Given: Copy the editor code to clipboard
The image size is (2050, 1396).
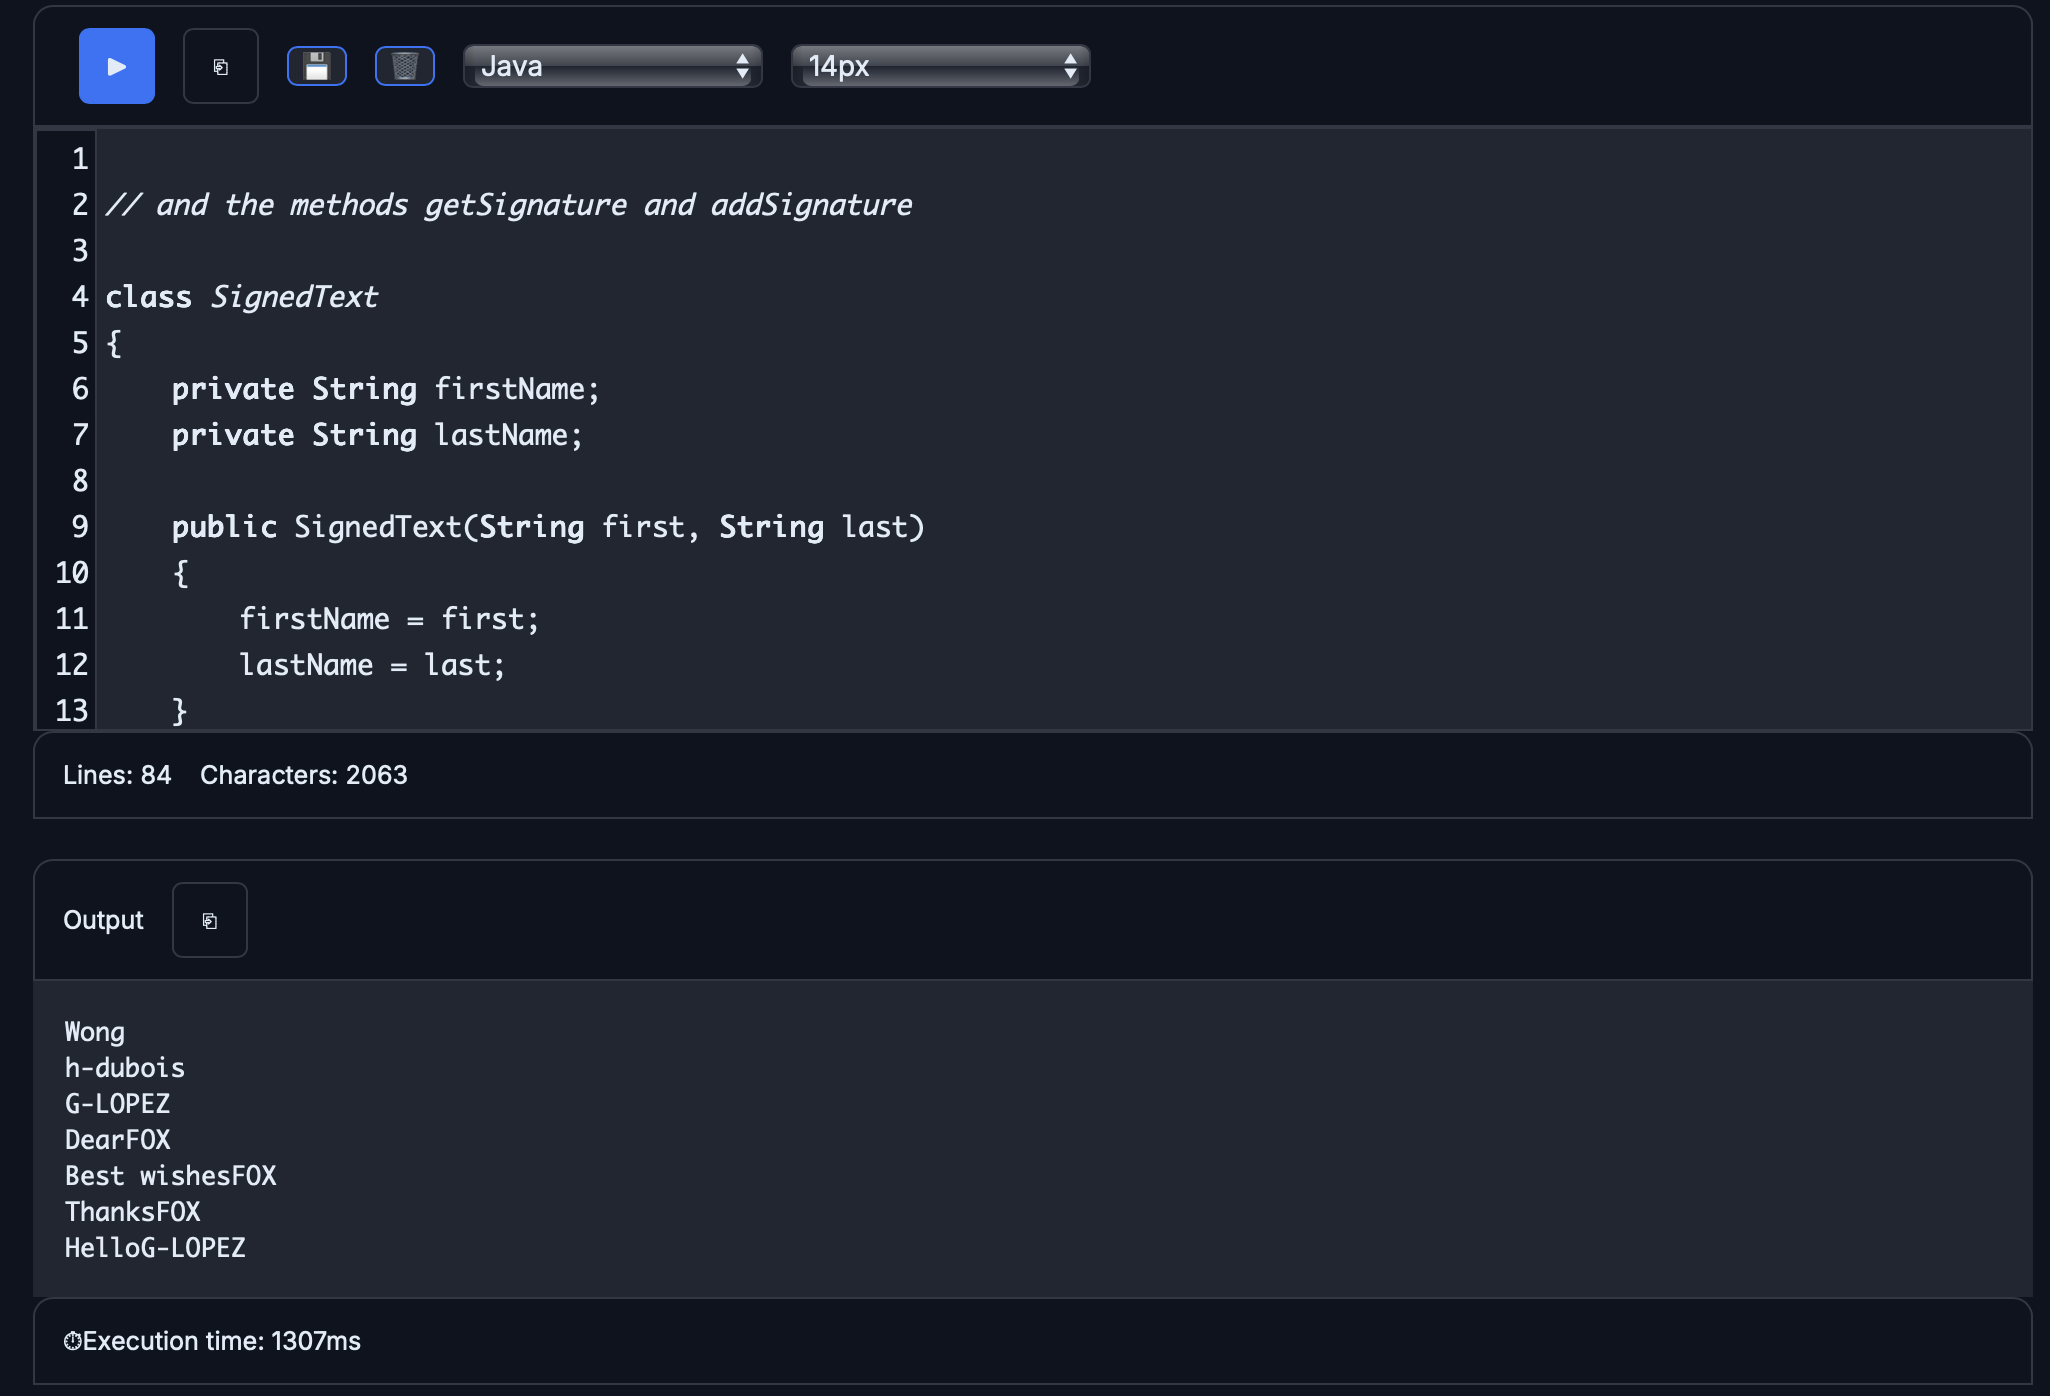Looking at the screenshot, I should tap(220, 66).
